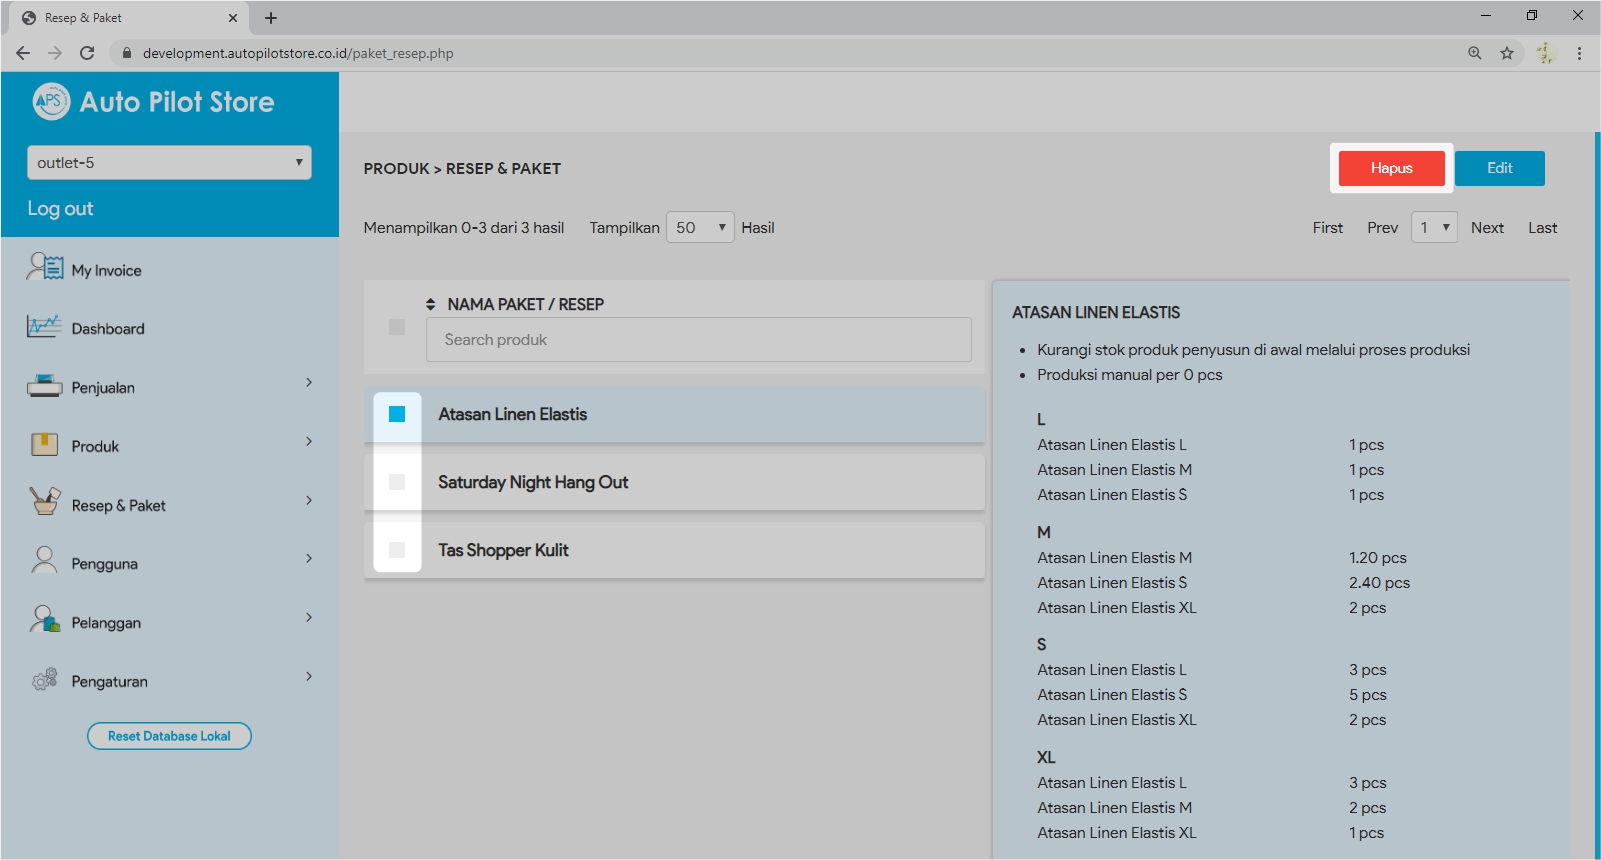The height and width of the screenshot is (860, 1601).
Task: Open the Dashboard chart icon
Action: tap(44, 327)
